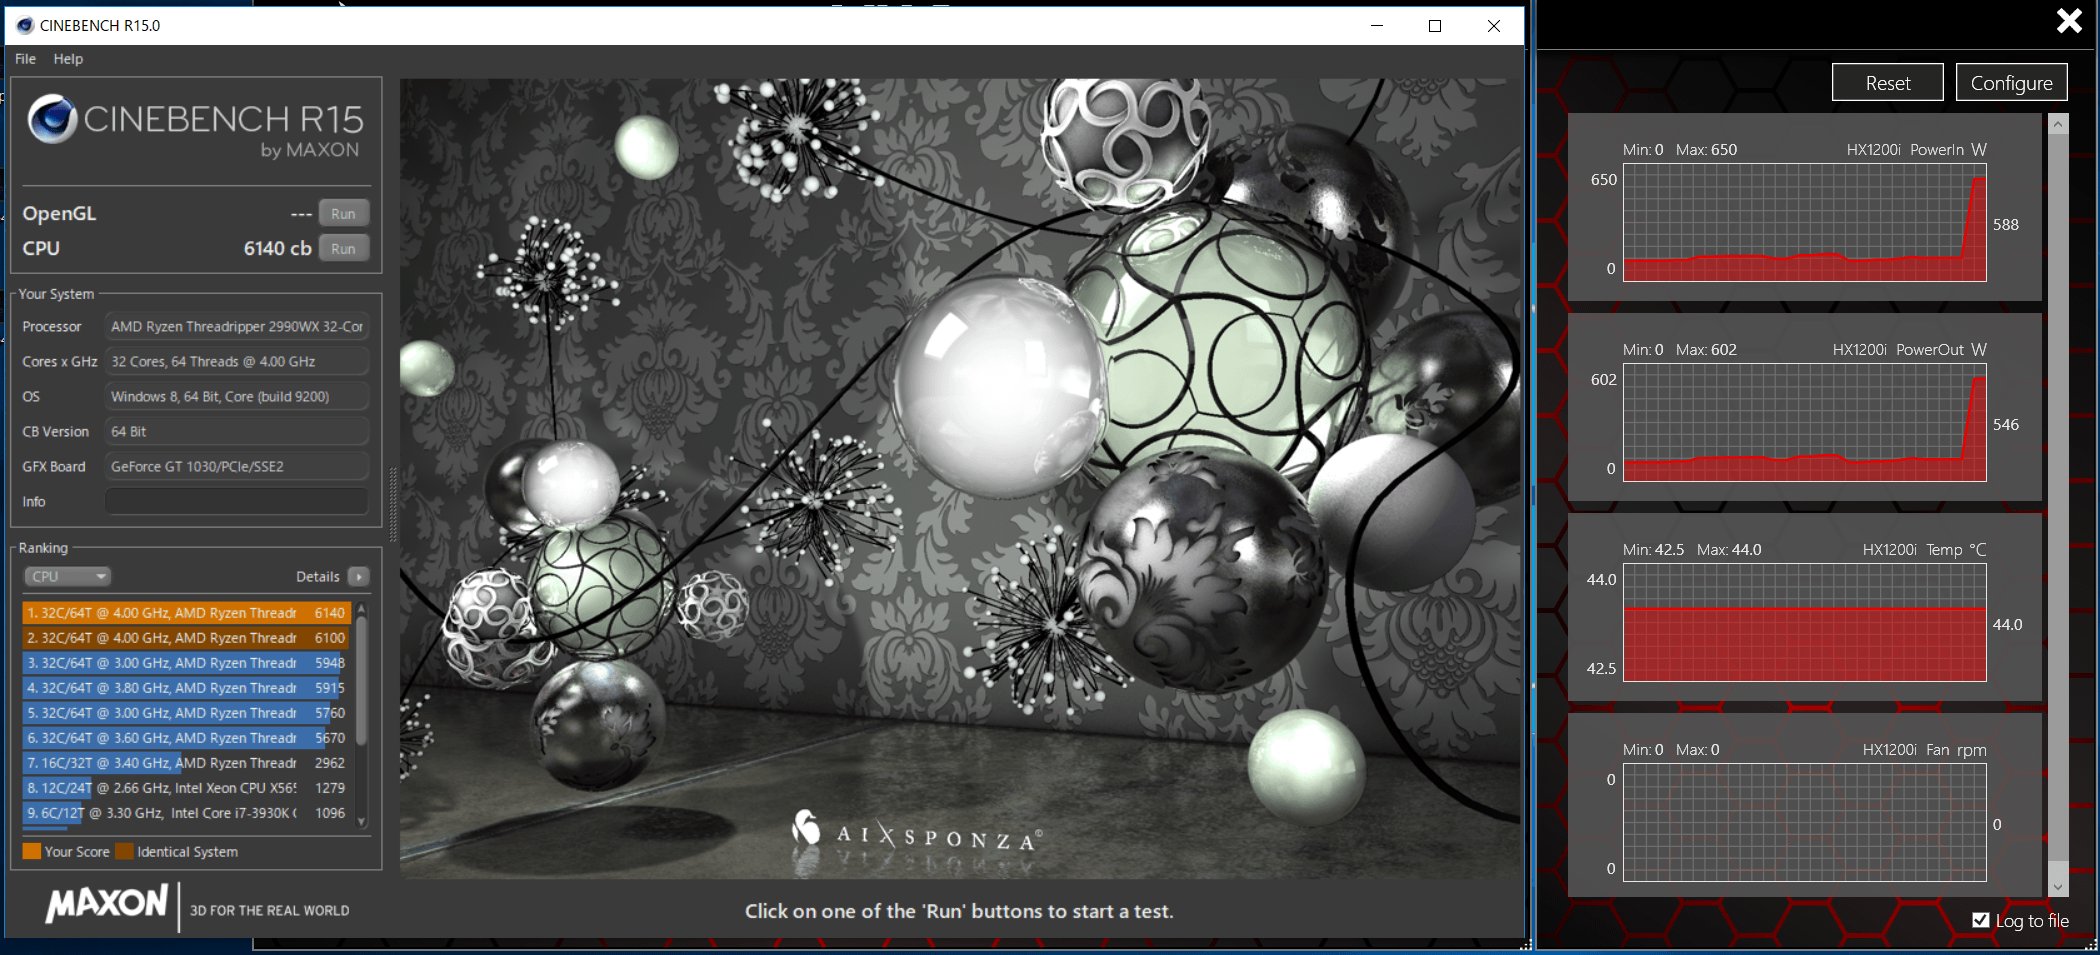Viewport: 2100px width, 955px height.
Task: Close the monitor panel with the X
Action: coord(2069,20)
